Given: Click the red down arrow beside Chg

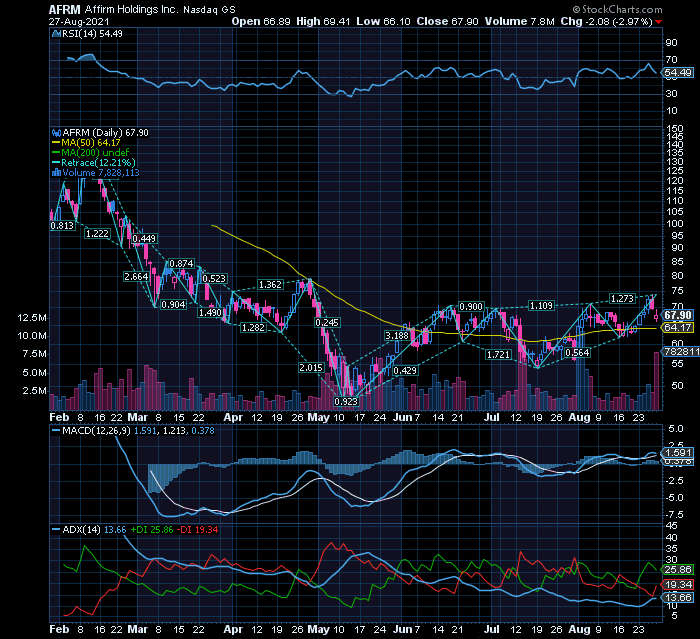Looking at the screenshot, I should tap(658, 22).
